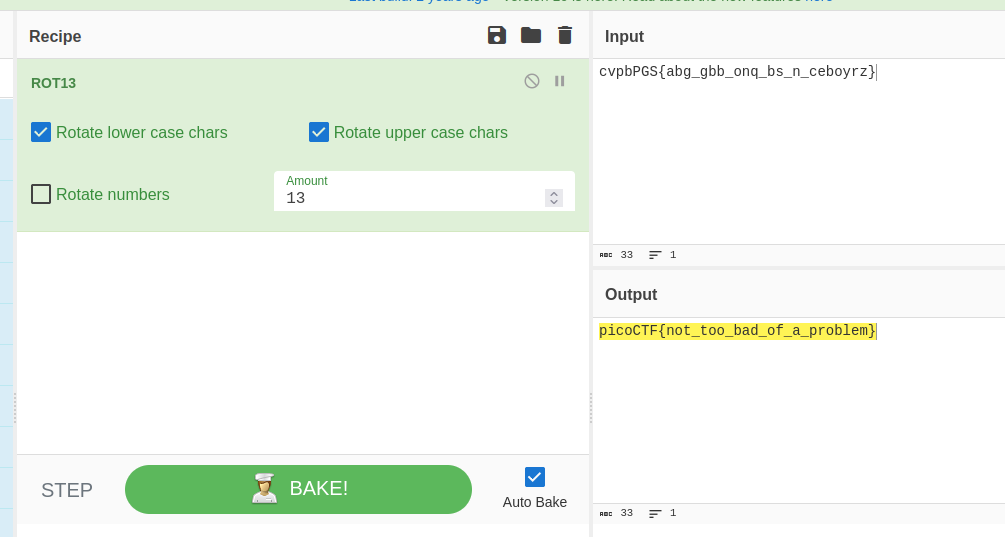Click the Save recipe icon
The width and height of the screenshot is (1005, 537).
point(497,36)
